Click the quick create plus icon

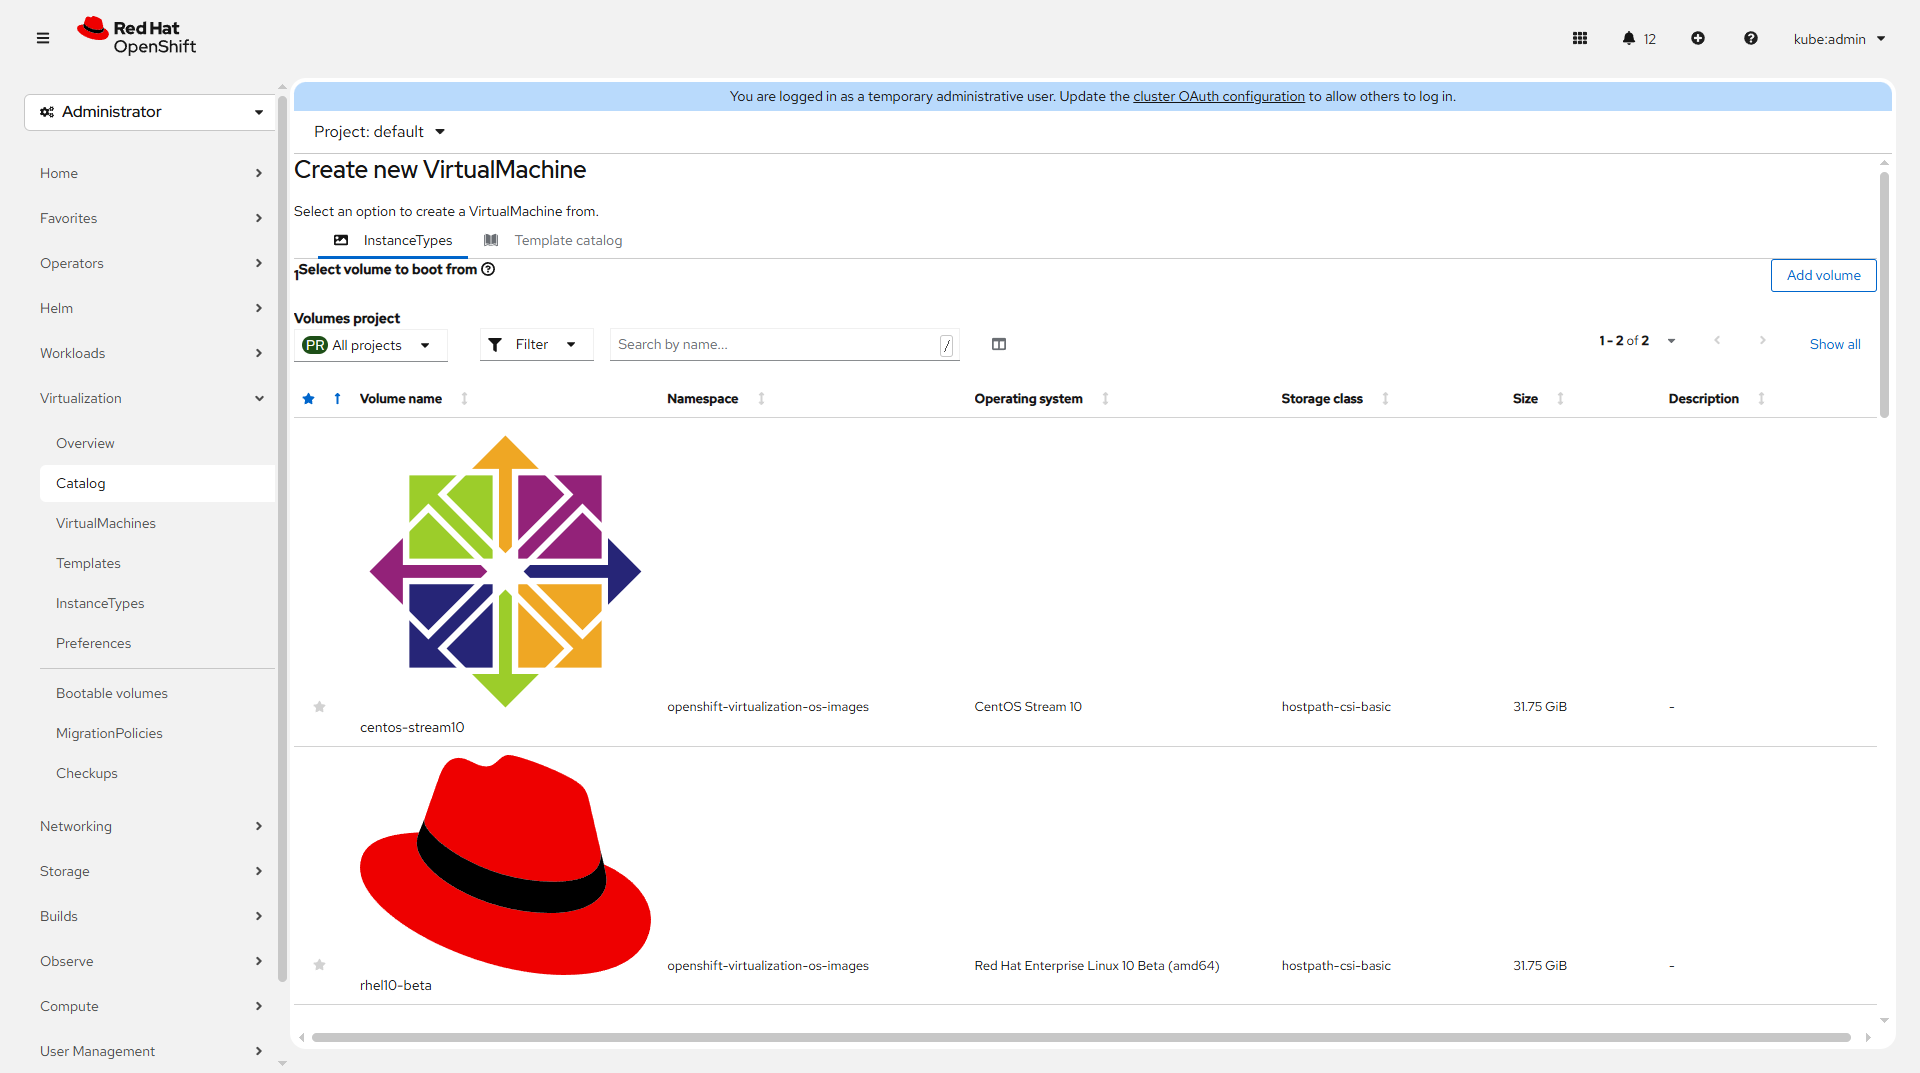click(x=1698, y=38)
